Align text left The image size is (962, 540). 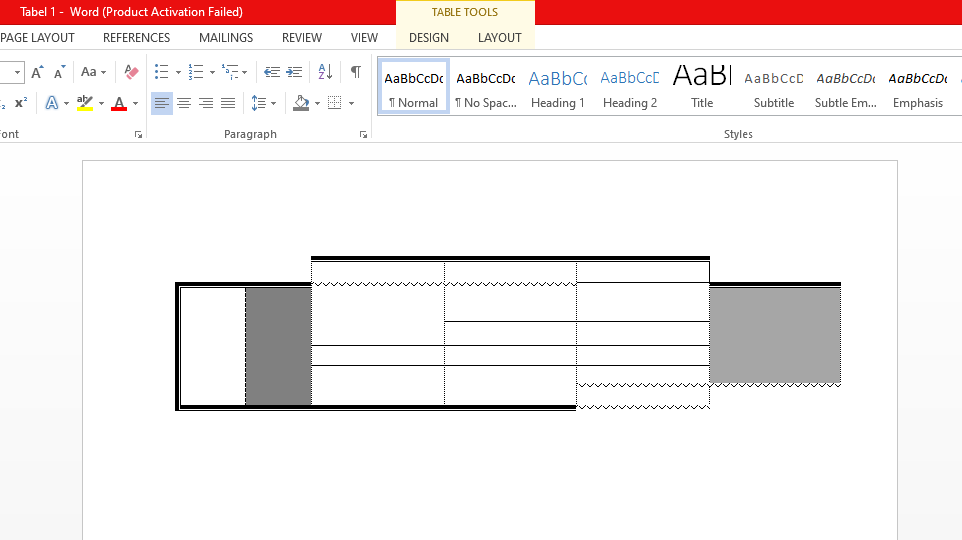click(x=162, y=103)
